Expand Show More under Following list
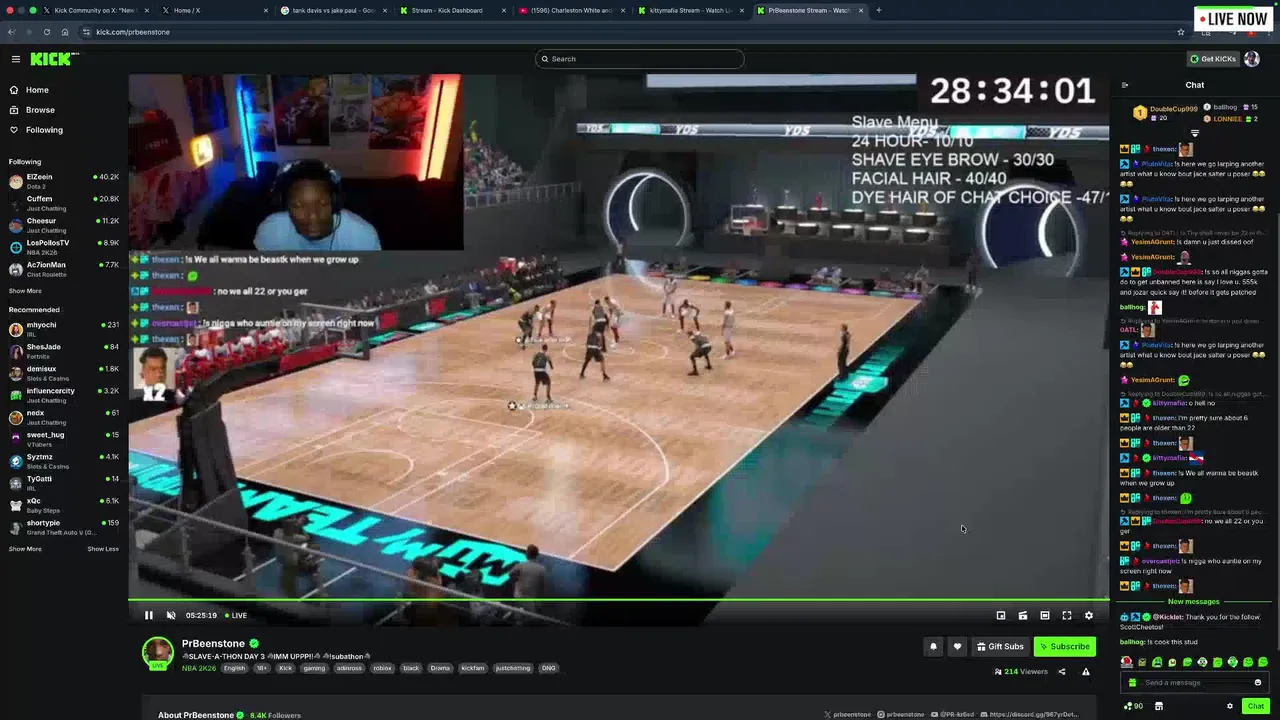 point(25,291)
